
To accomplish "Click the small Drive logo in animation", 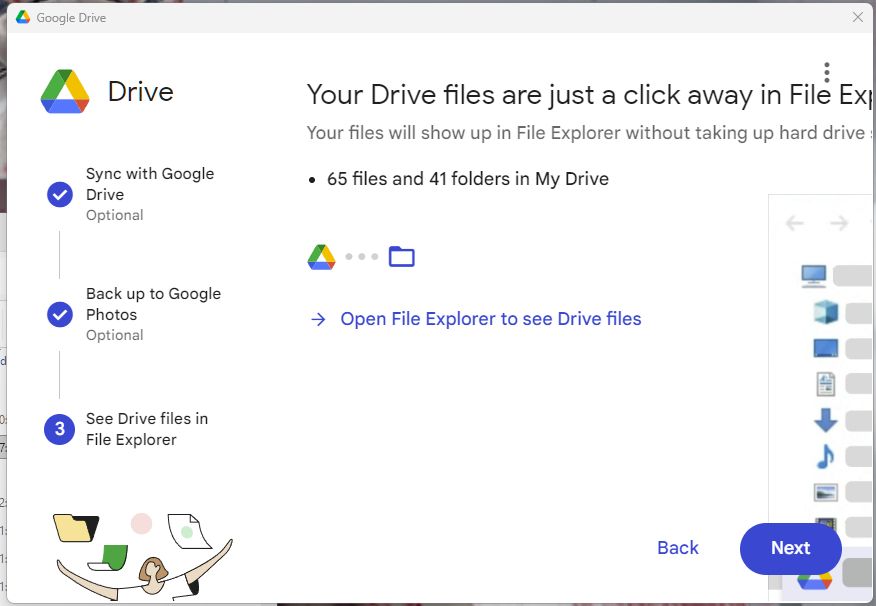I will pos(321,257).
